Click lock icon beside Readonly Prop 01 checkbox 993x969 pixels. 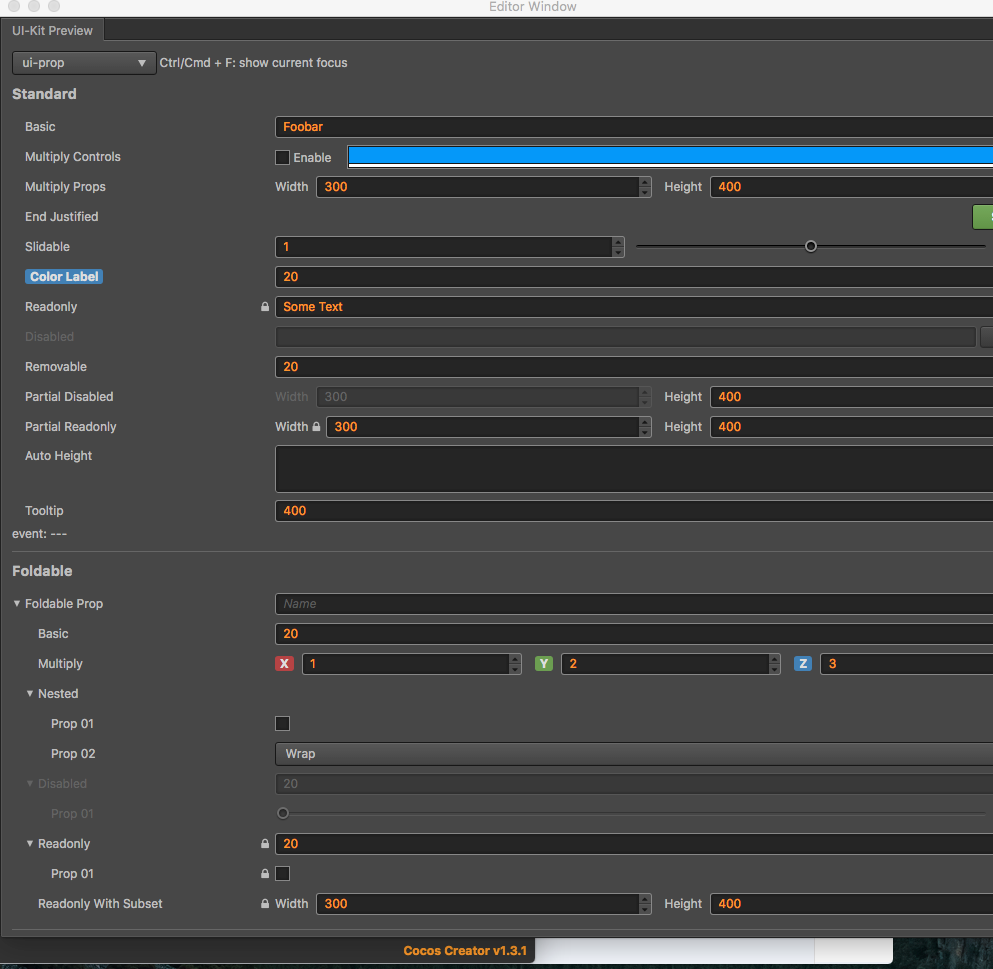tap(265, 873)
